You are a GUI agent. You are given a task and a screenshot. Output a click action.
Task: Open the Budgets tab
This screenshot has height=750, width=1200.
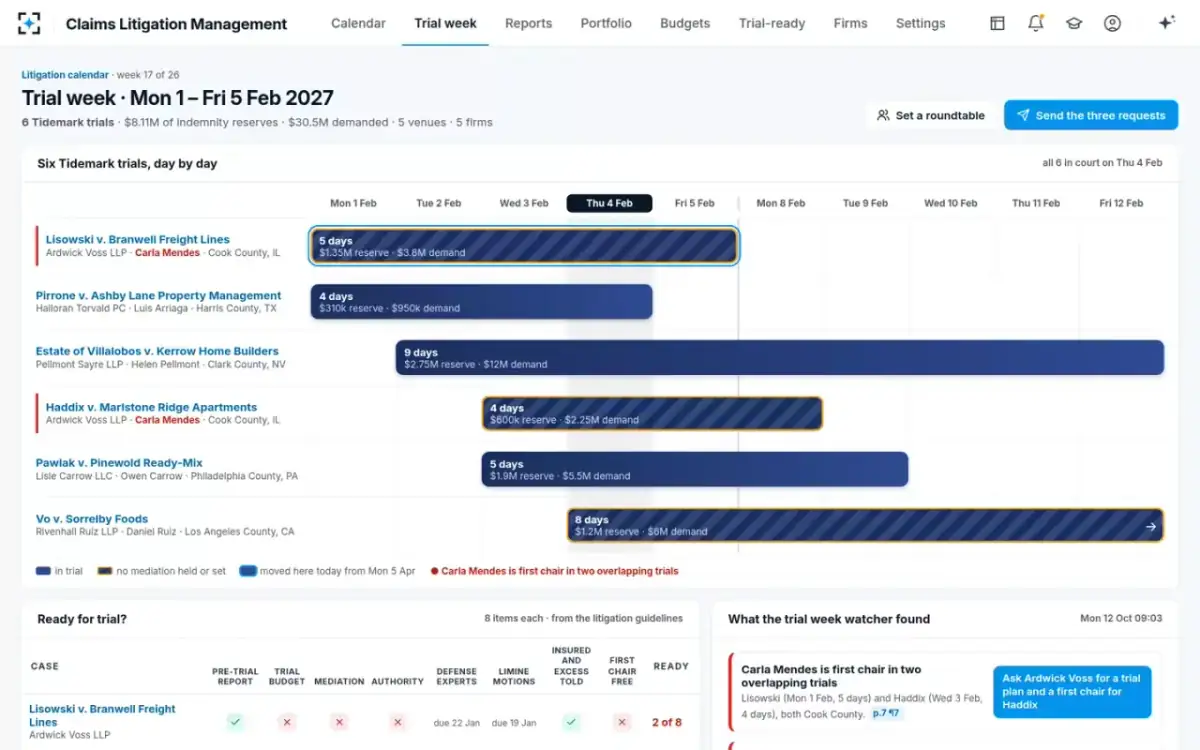(685, 23)
